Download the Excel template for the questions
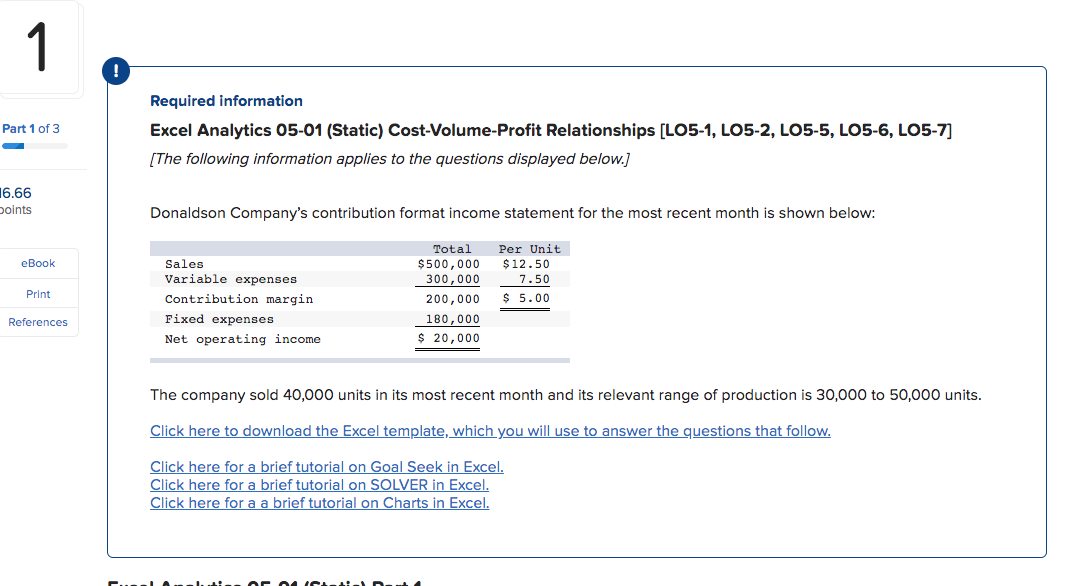The height and width of the screenshot is (586, 1071). (x=490, y=431)
